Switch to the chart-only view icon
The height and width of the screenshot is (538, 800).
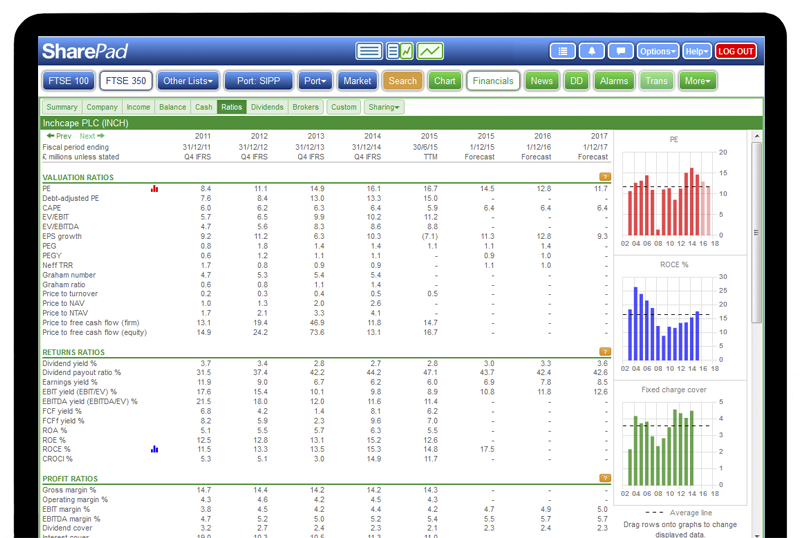pyautogui.click(x=431, y=51)
